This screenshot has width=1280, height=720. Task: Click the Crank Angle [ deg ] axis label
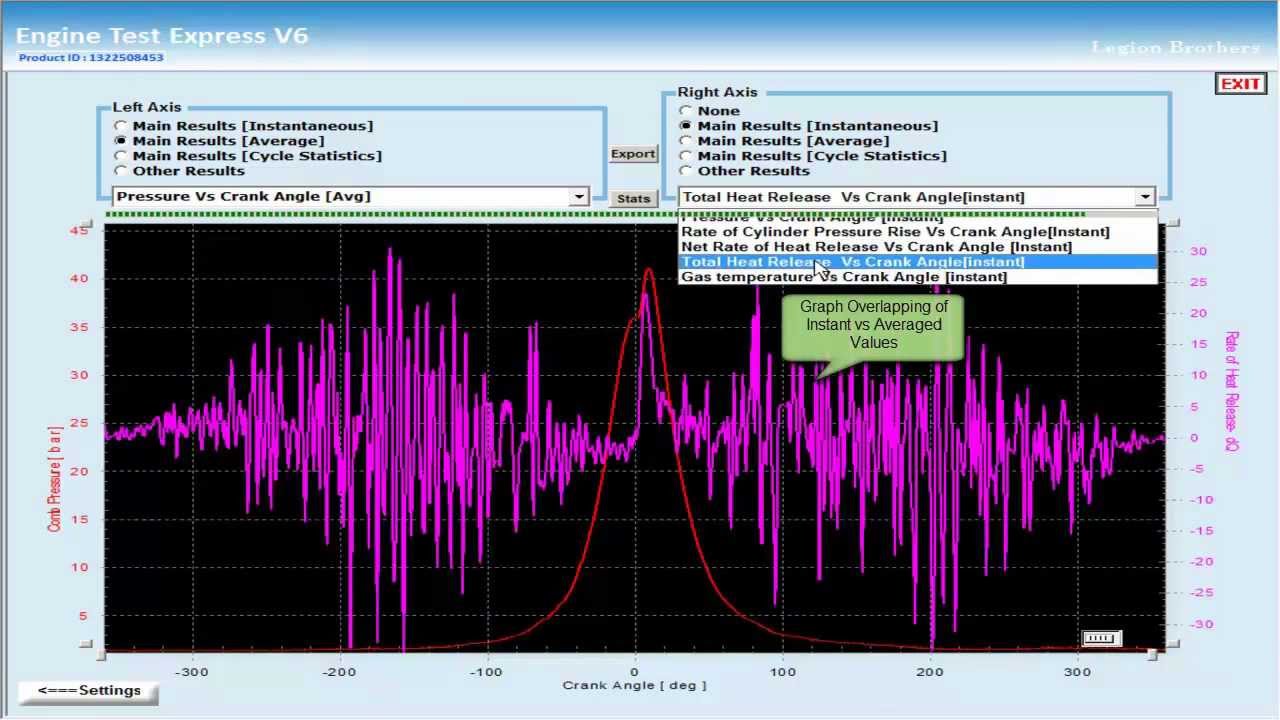click(634, 685)
